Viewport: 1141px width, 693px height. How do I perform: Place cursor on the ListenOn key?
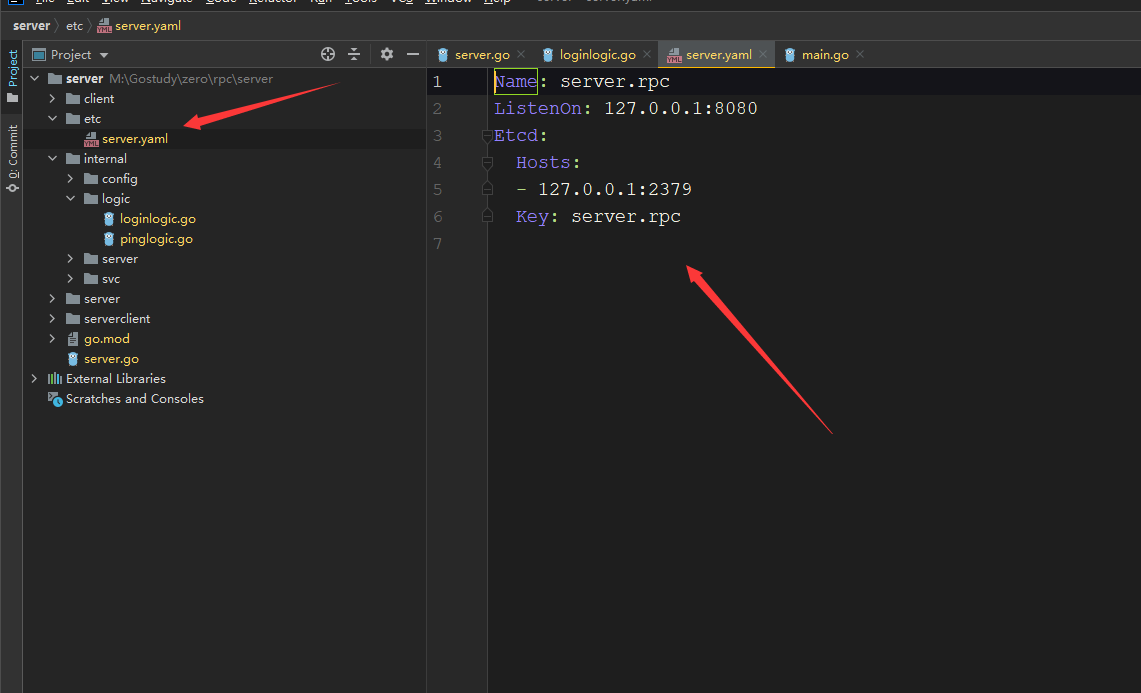(538, 108)
